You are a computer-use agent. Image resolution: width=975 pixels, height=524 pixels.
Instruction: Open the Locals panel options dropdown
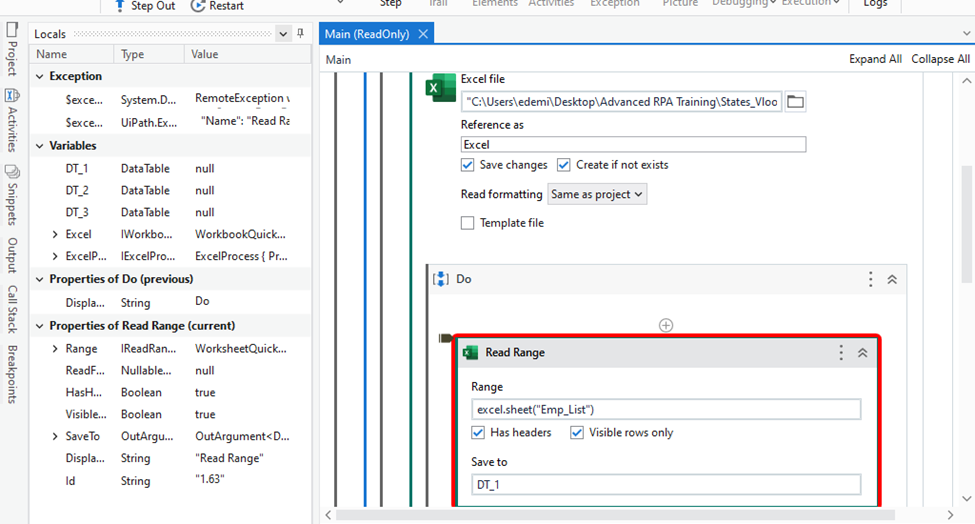click(283, 34)
